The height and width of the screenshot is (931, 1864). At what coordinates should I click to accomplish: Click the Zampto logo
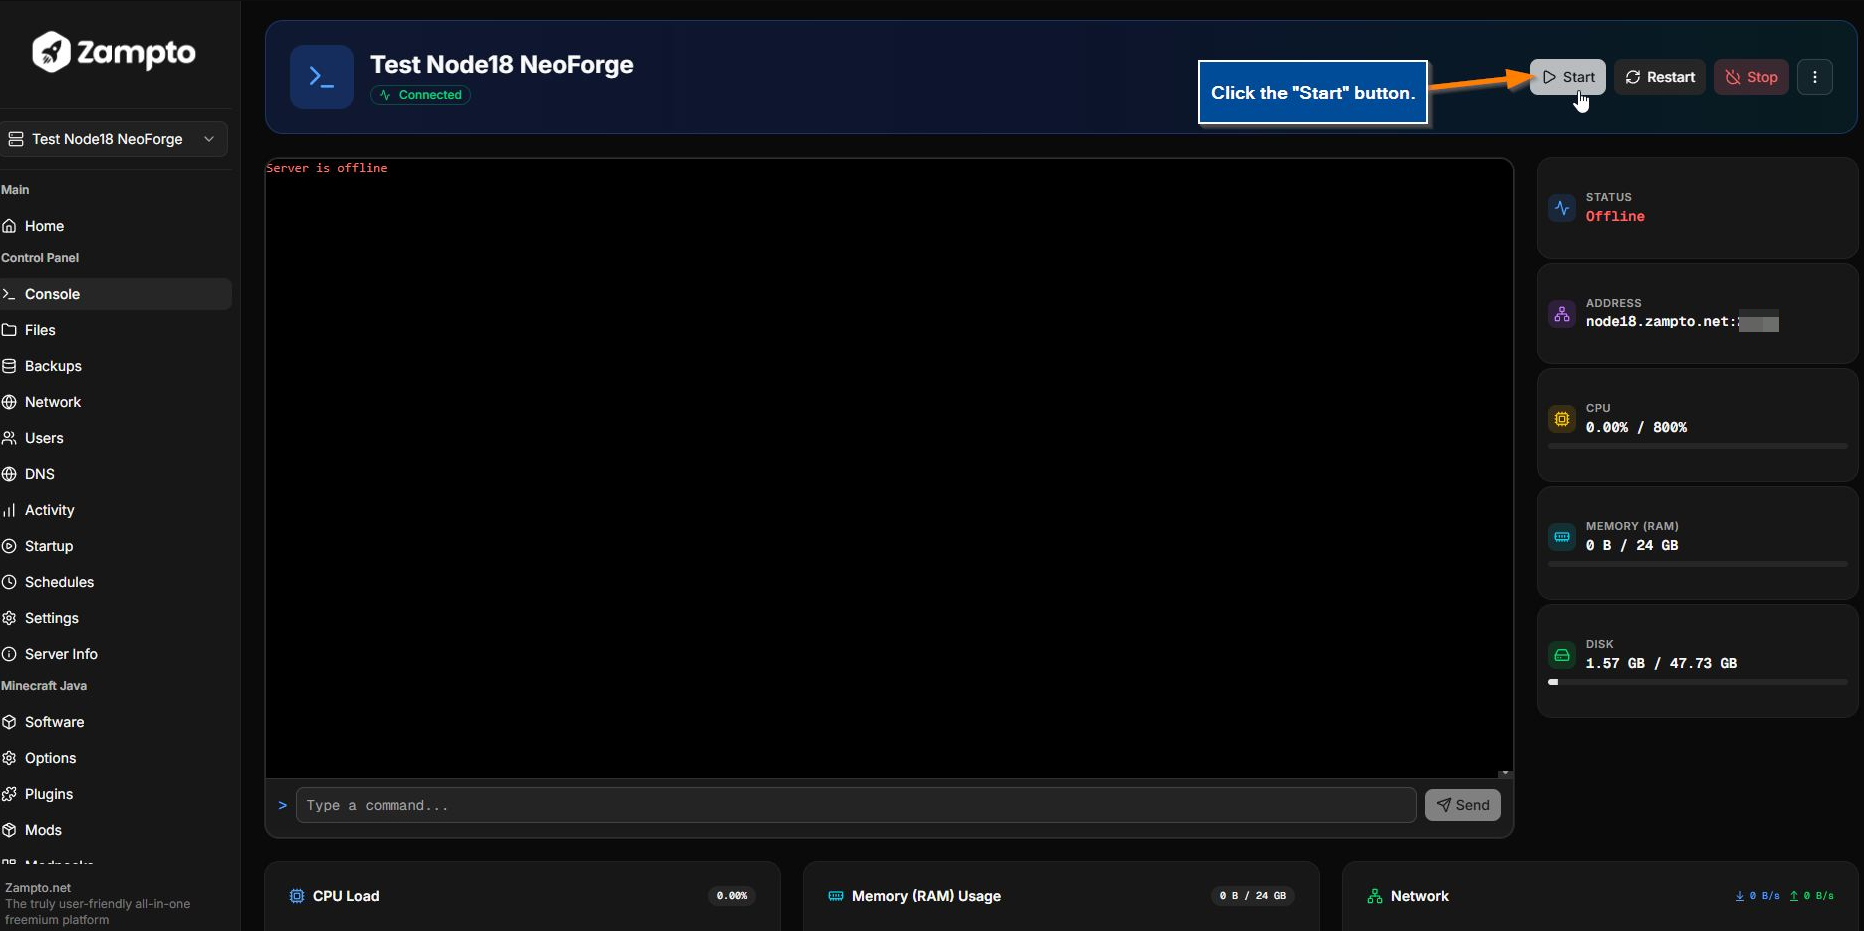[x=113, y=52]
